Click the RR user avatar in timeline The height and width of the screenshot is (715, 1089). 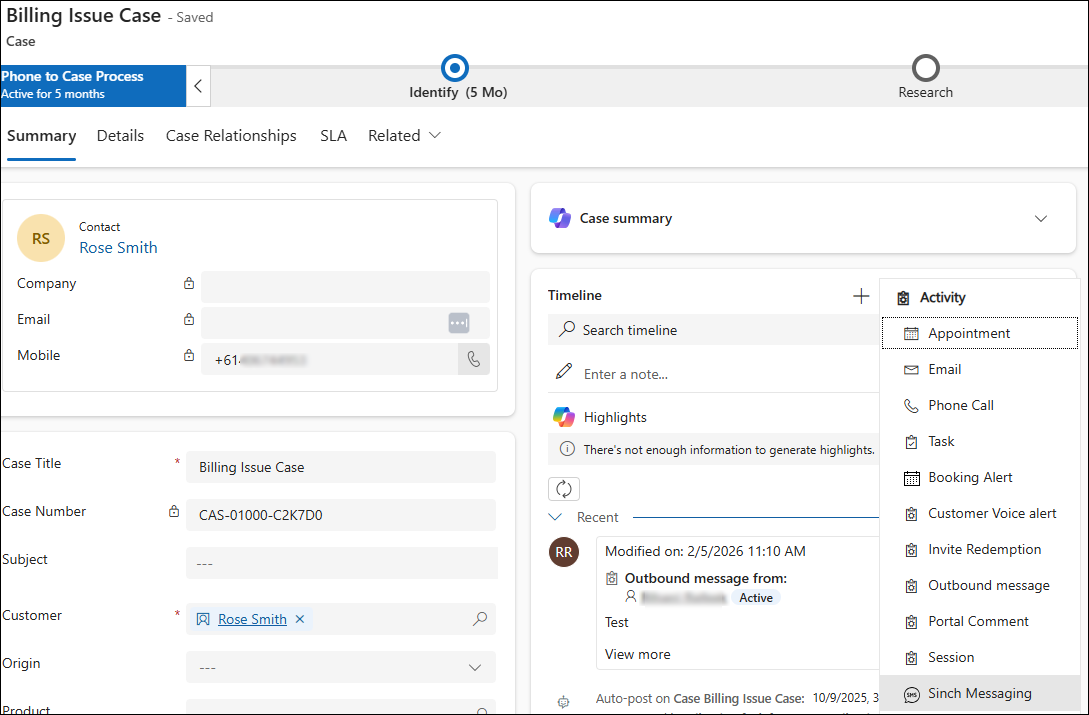564,552
